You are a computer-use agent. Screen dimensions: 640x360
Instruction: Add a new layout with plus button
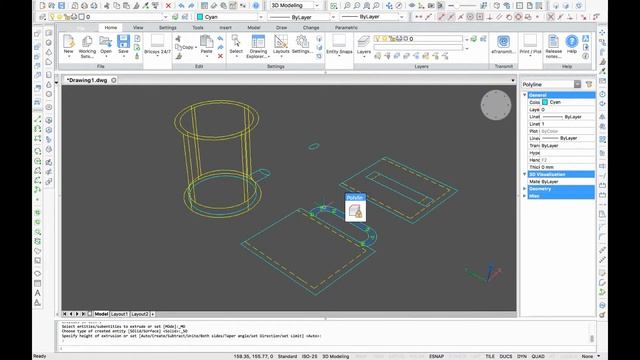click(x=153, y=314)
